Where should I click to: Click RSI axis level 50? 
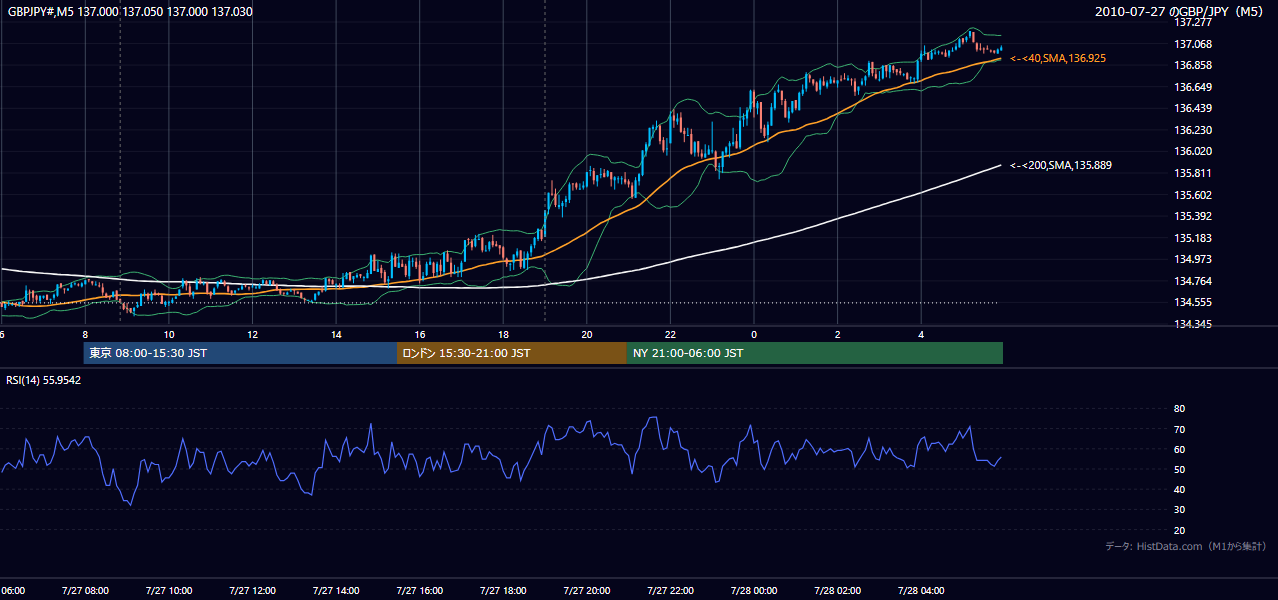click(1179, 469)
